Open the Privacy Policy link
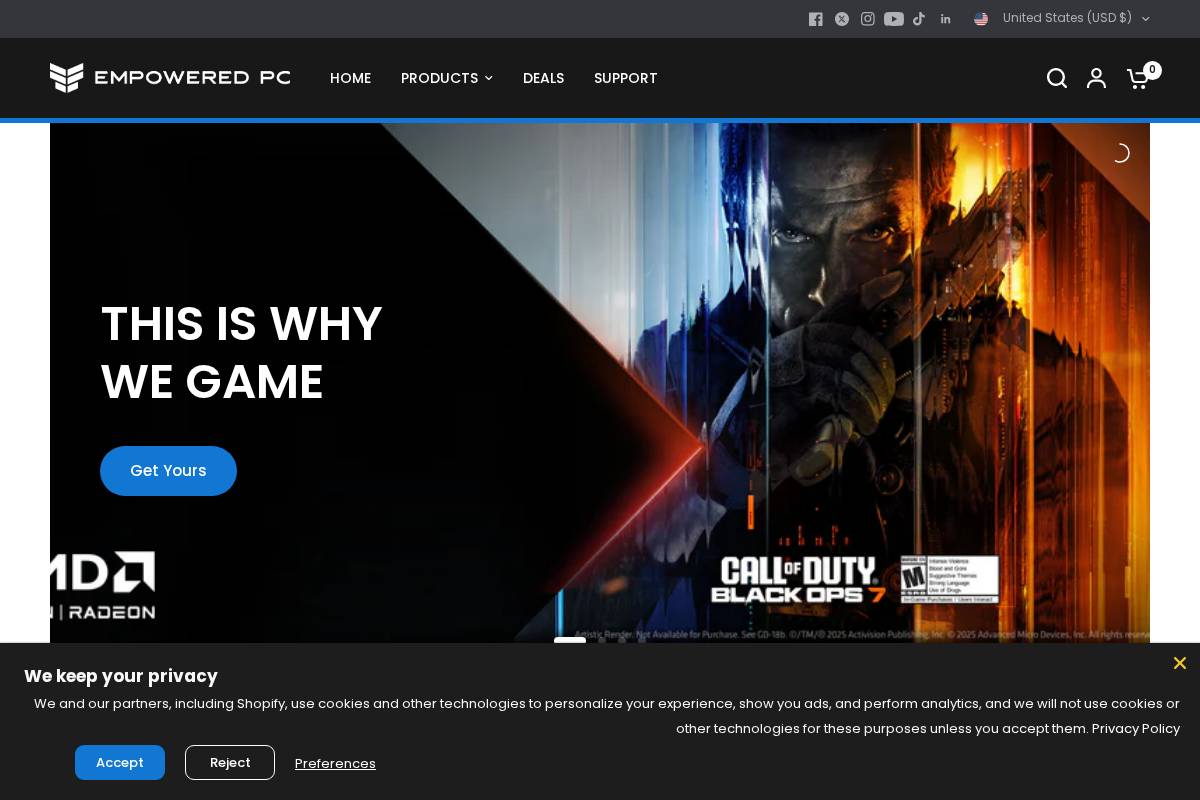Viewport: 1200px width, 800px height. click(x=1136, y=728)
